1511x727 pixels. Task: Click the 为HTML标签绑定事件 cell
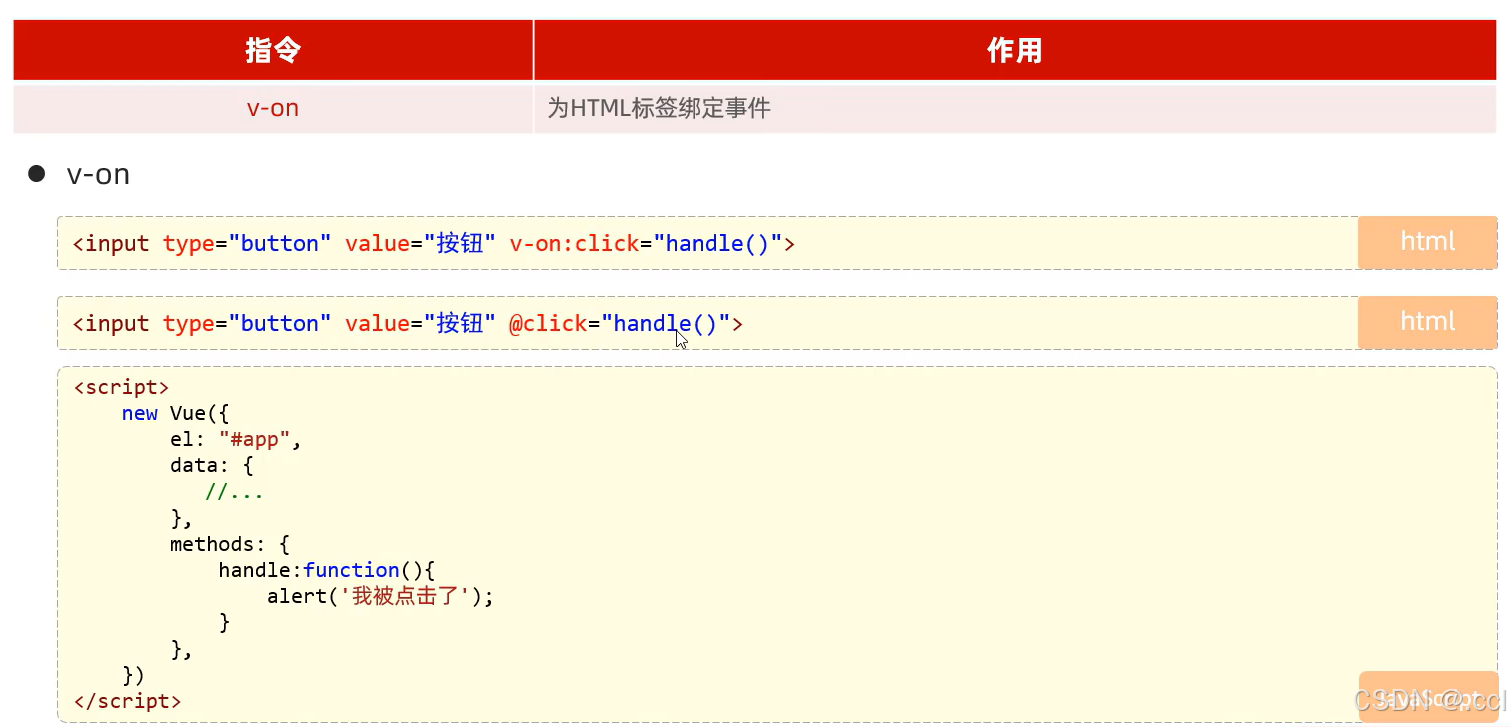1015,108
